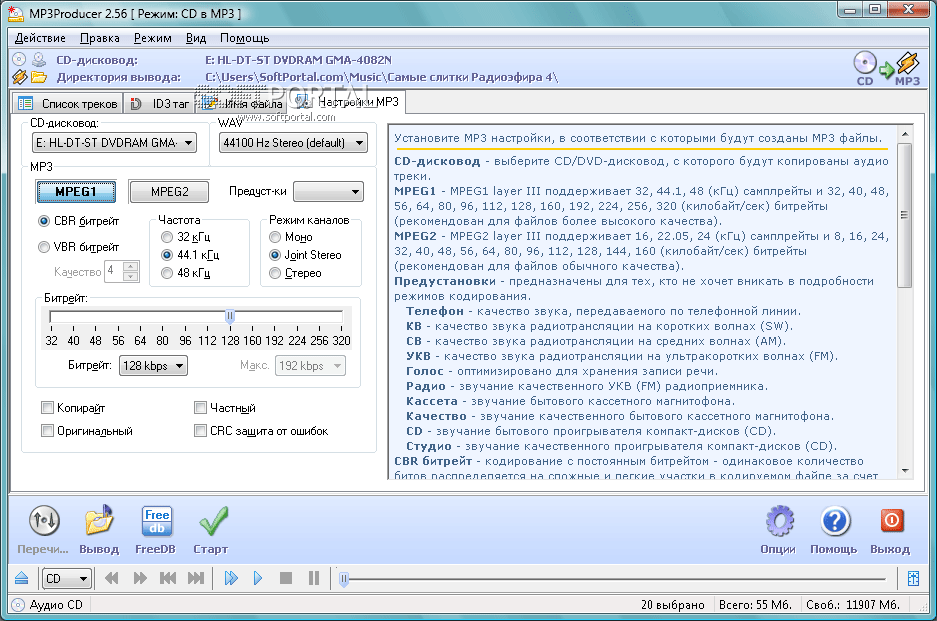937x621 pixels.
Task: Click the blue double-arrow play all button
Action: click(x=231, y=578)
